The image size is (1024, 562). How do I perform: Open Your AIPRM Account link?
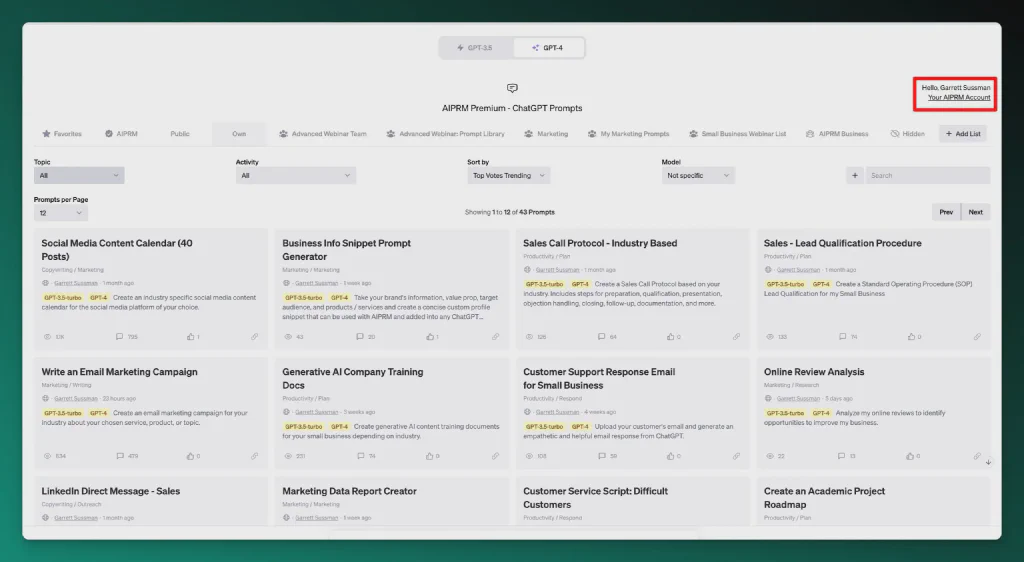[958, 98]
